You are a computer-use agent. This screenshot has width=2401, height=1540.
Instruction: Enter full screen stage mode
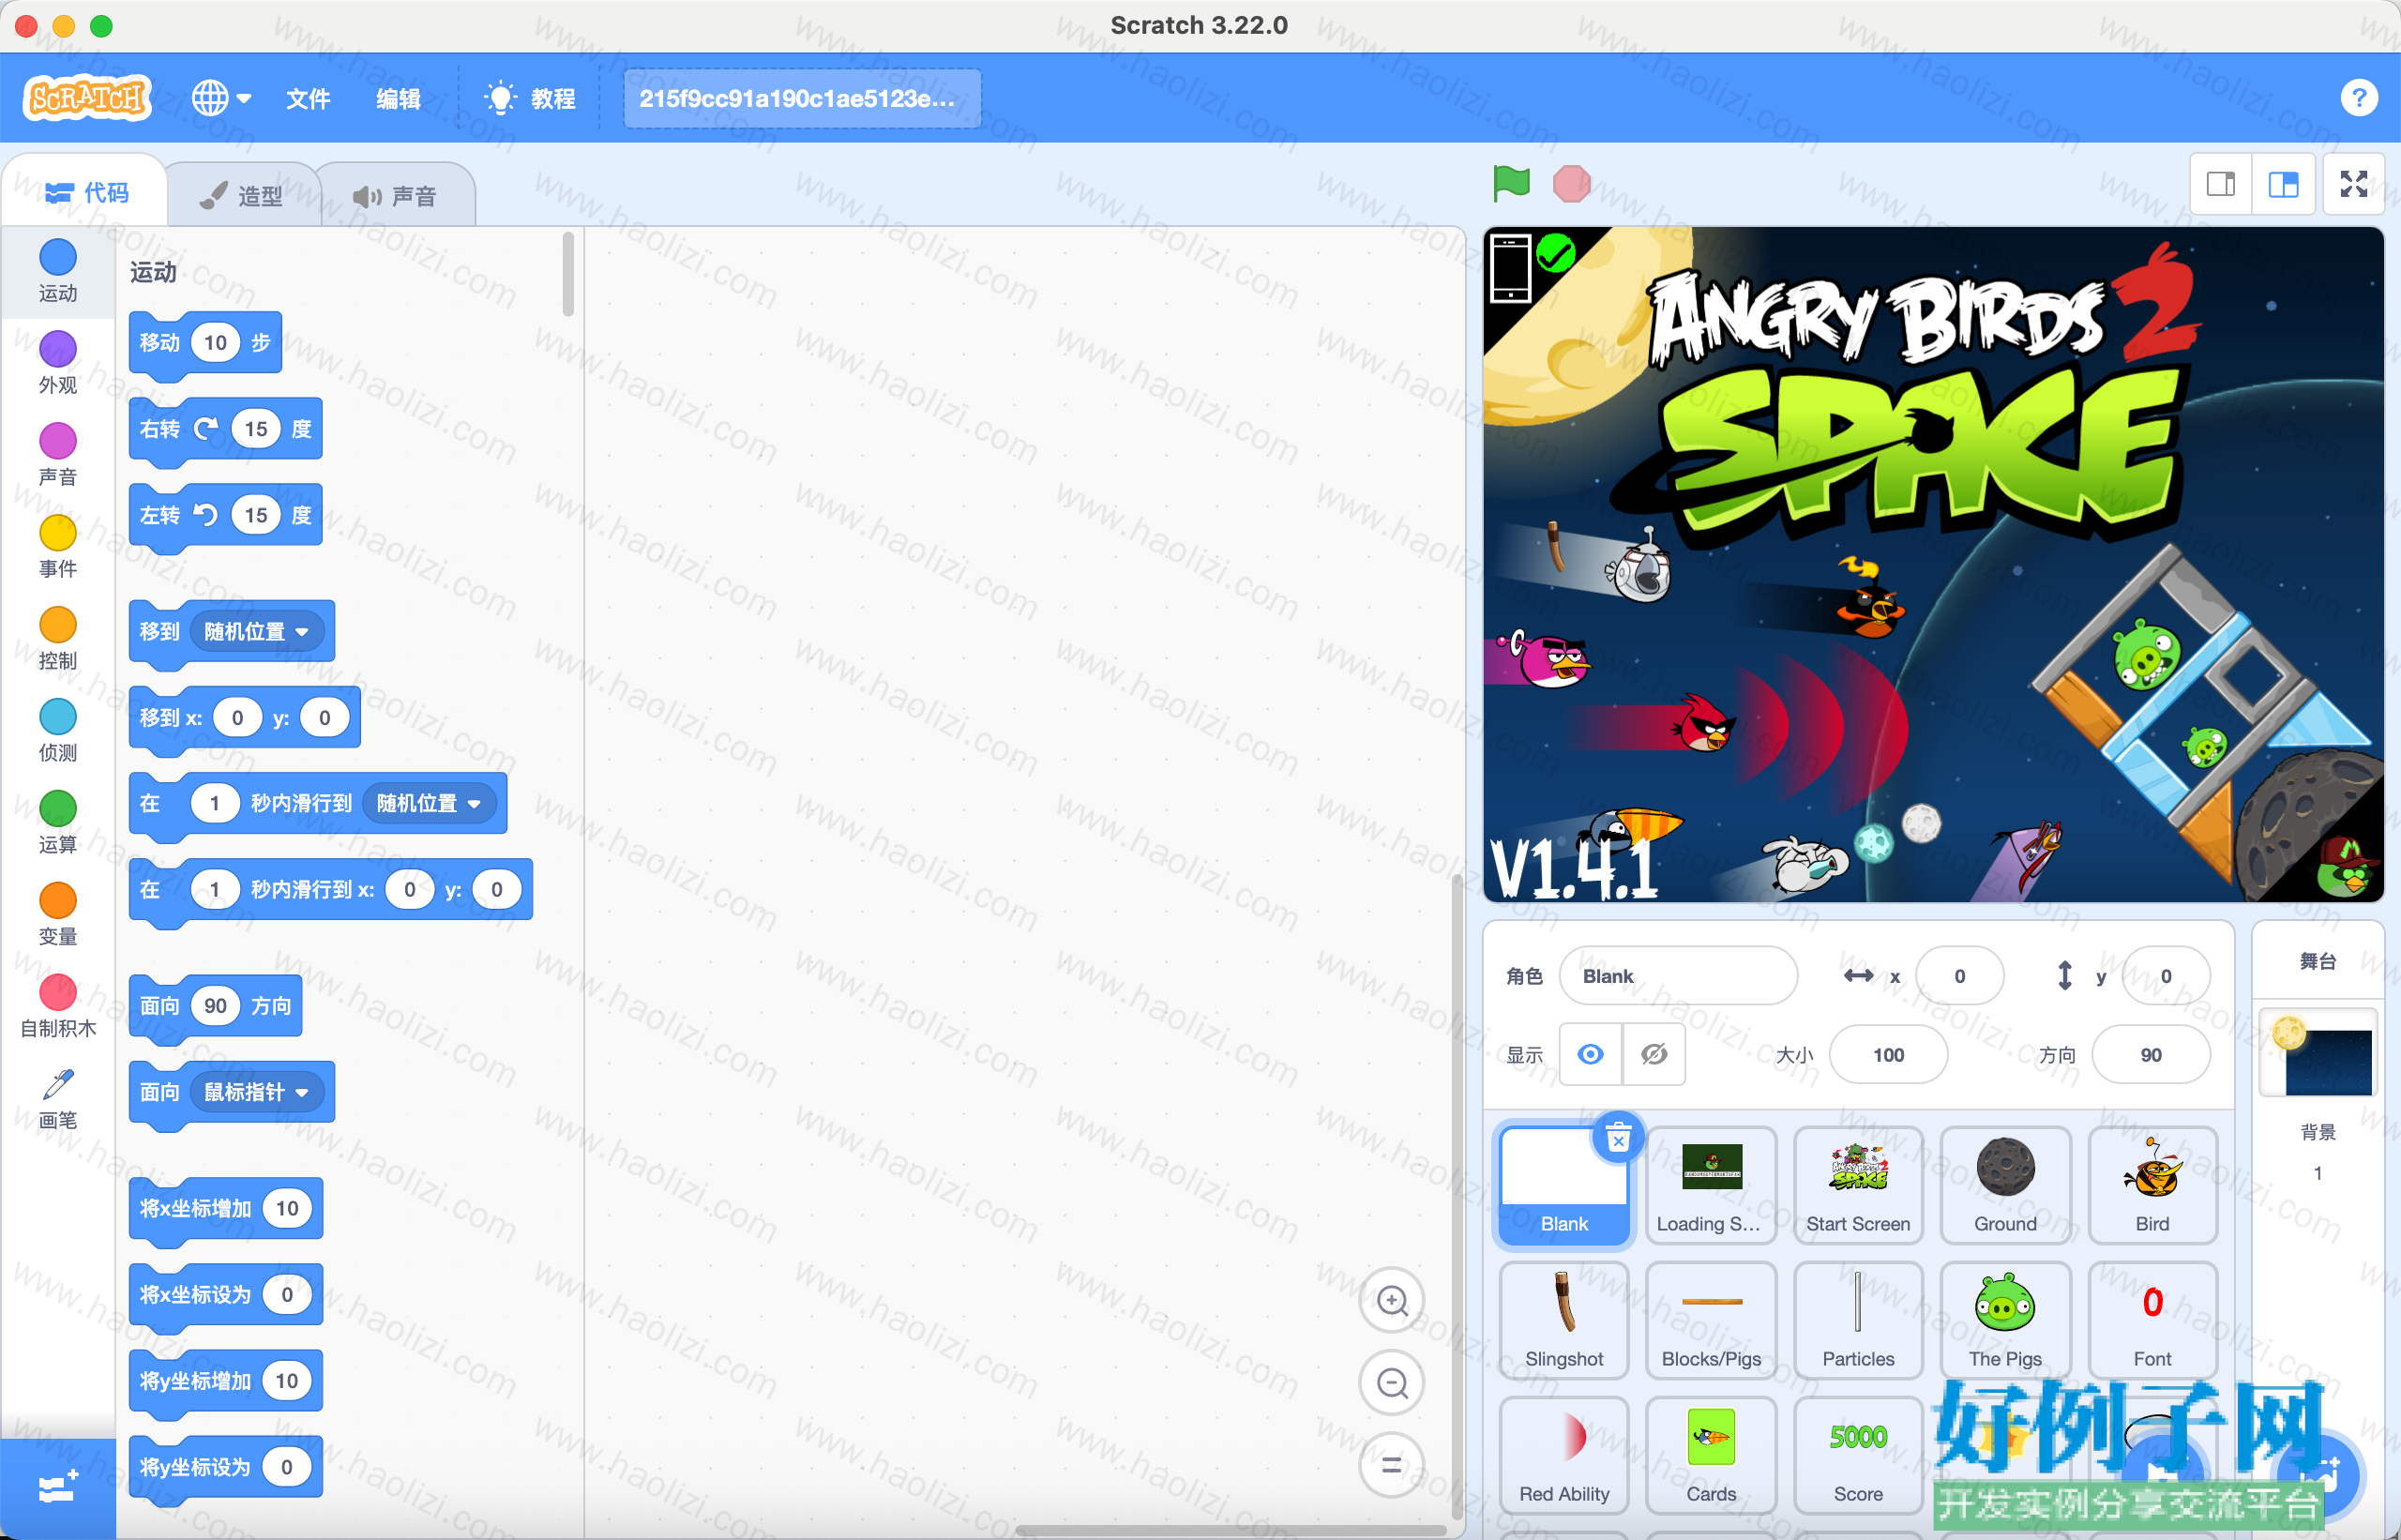(x=2354, y=184)
